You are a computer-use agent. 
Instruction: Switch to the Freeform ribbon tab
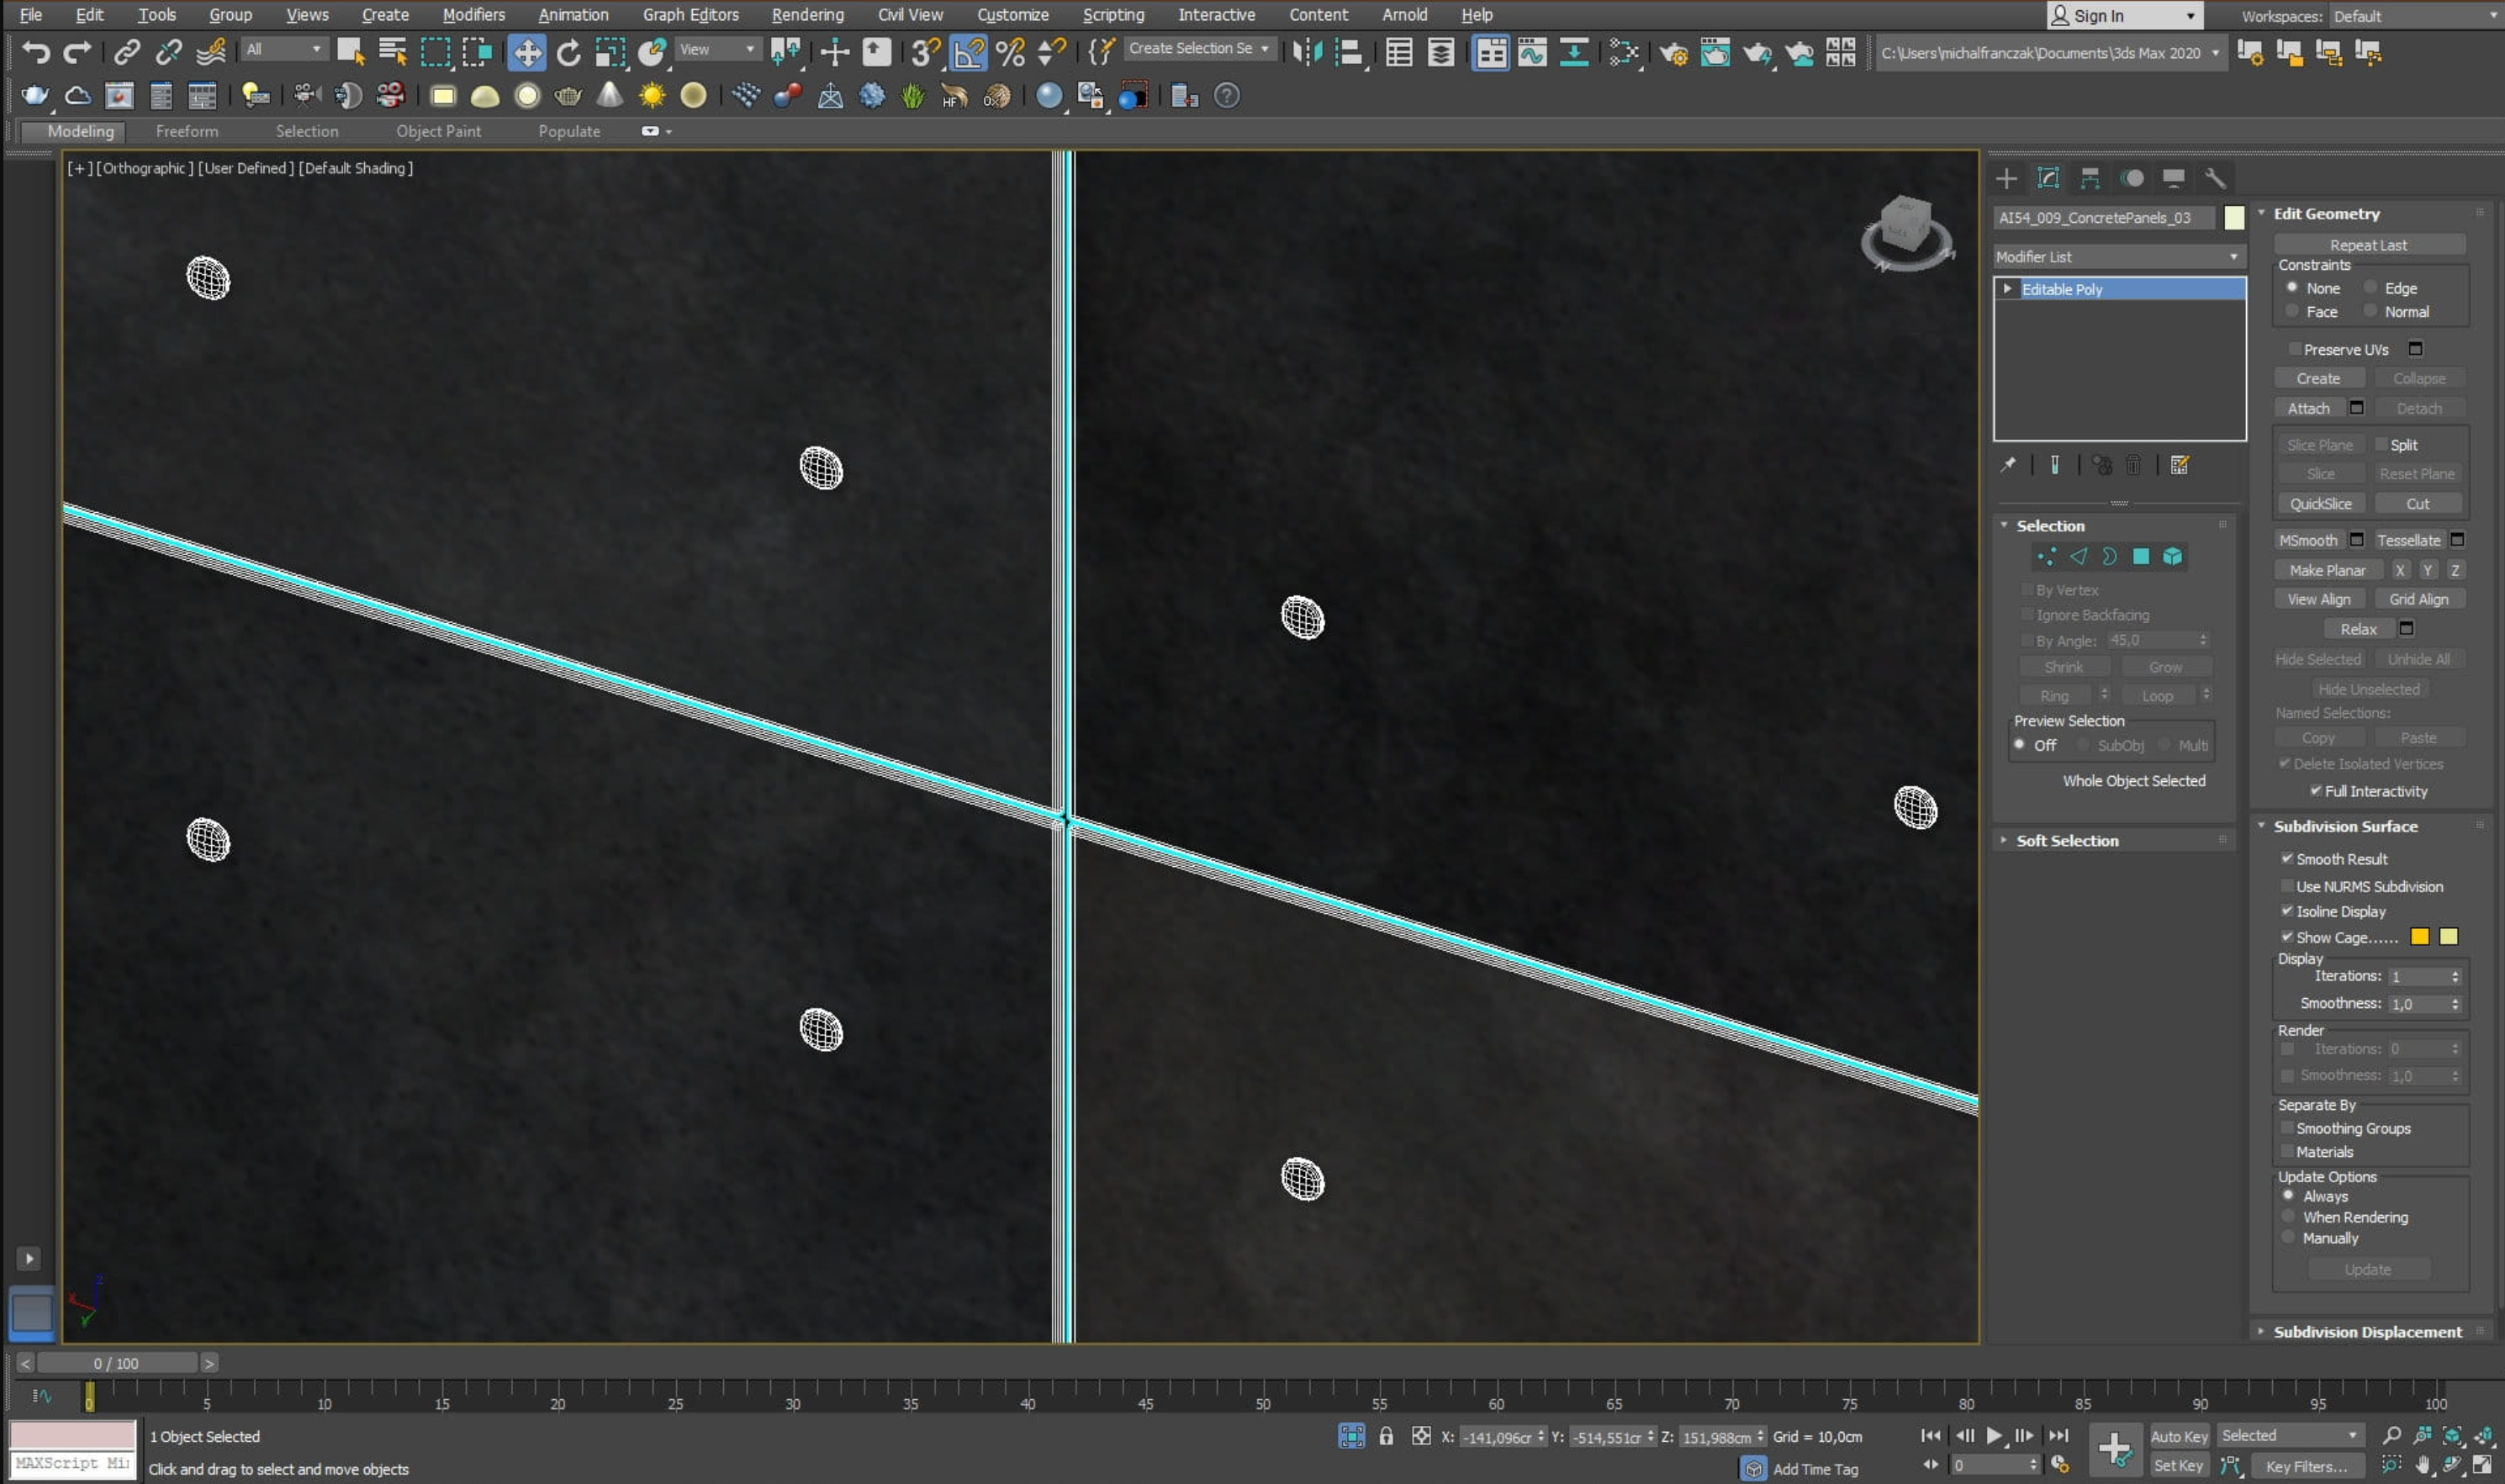[186, 131]
